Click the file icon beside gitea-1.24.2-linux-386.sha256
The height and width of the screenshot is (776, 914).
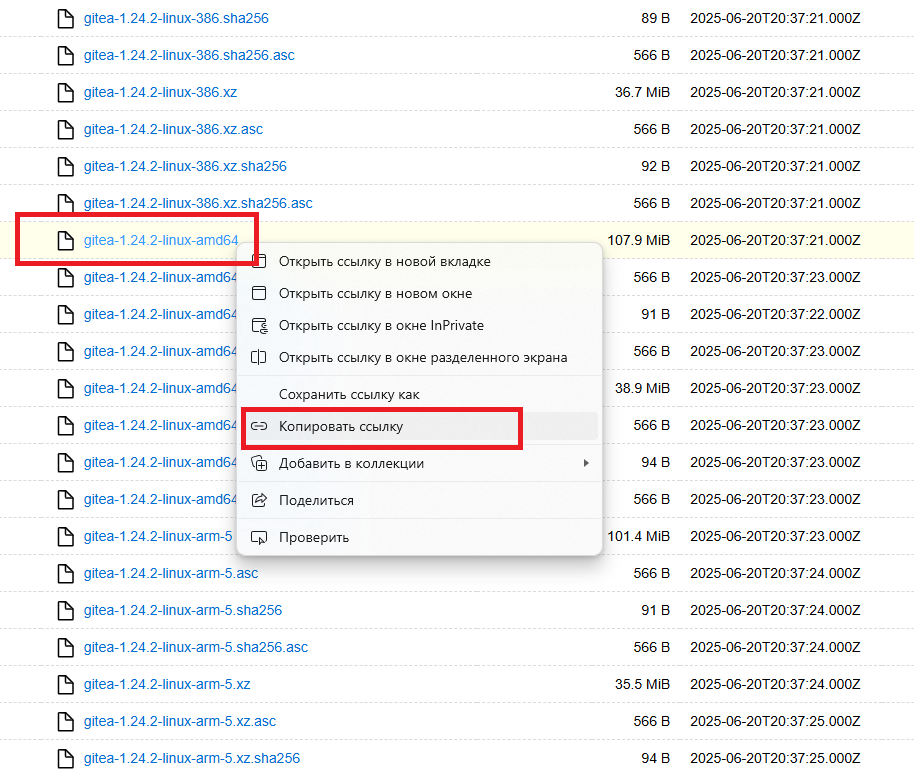(x=66, y=19)
